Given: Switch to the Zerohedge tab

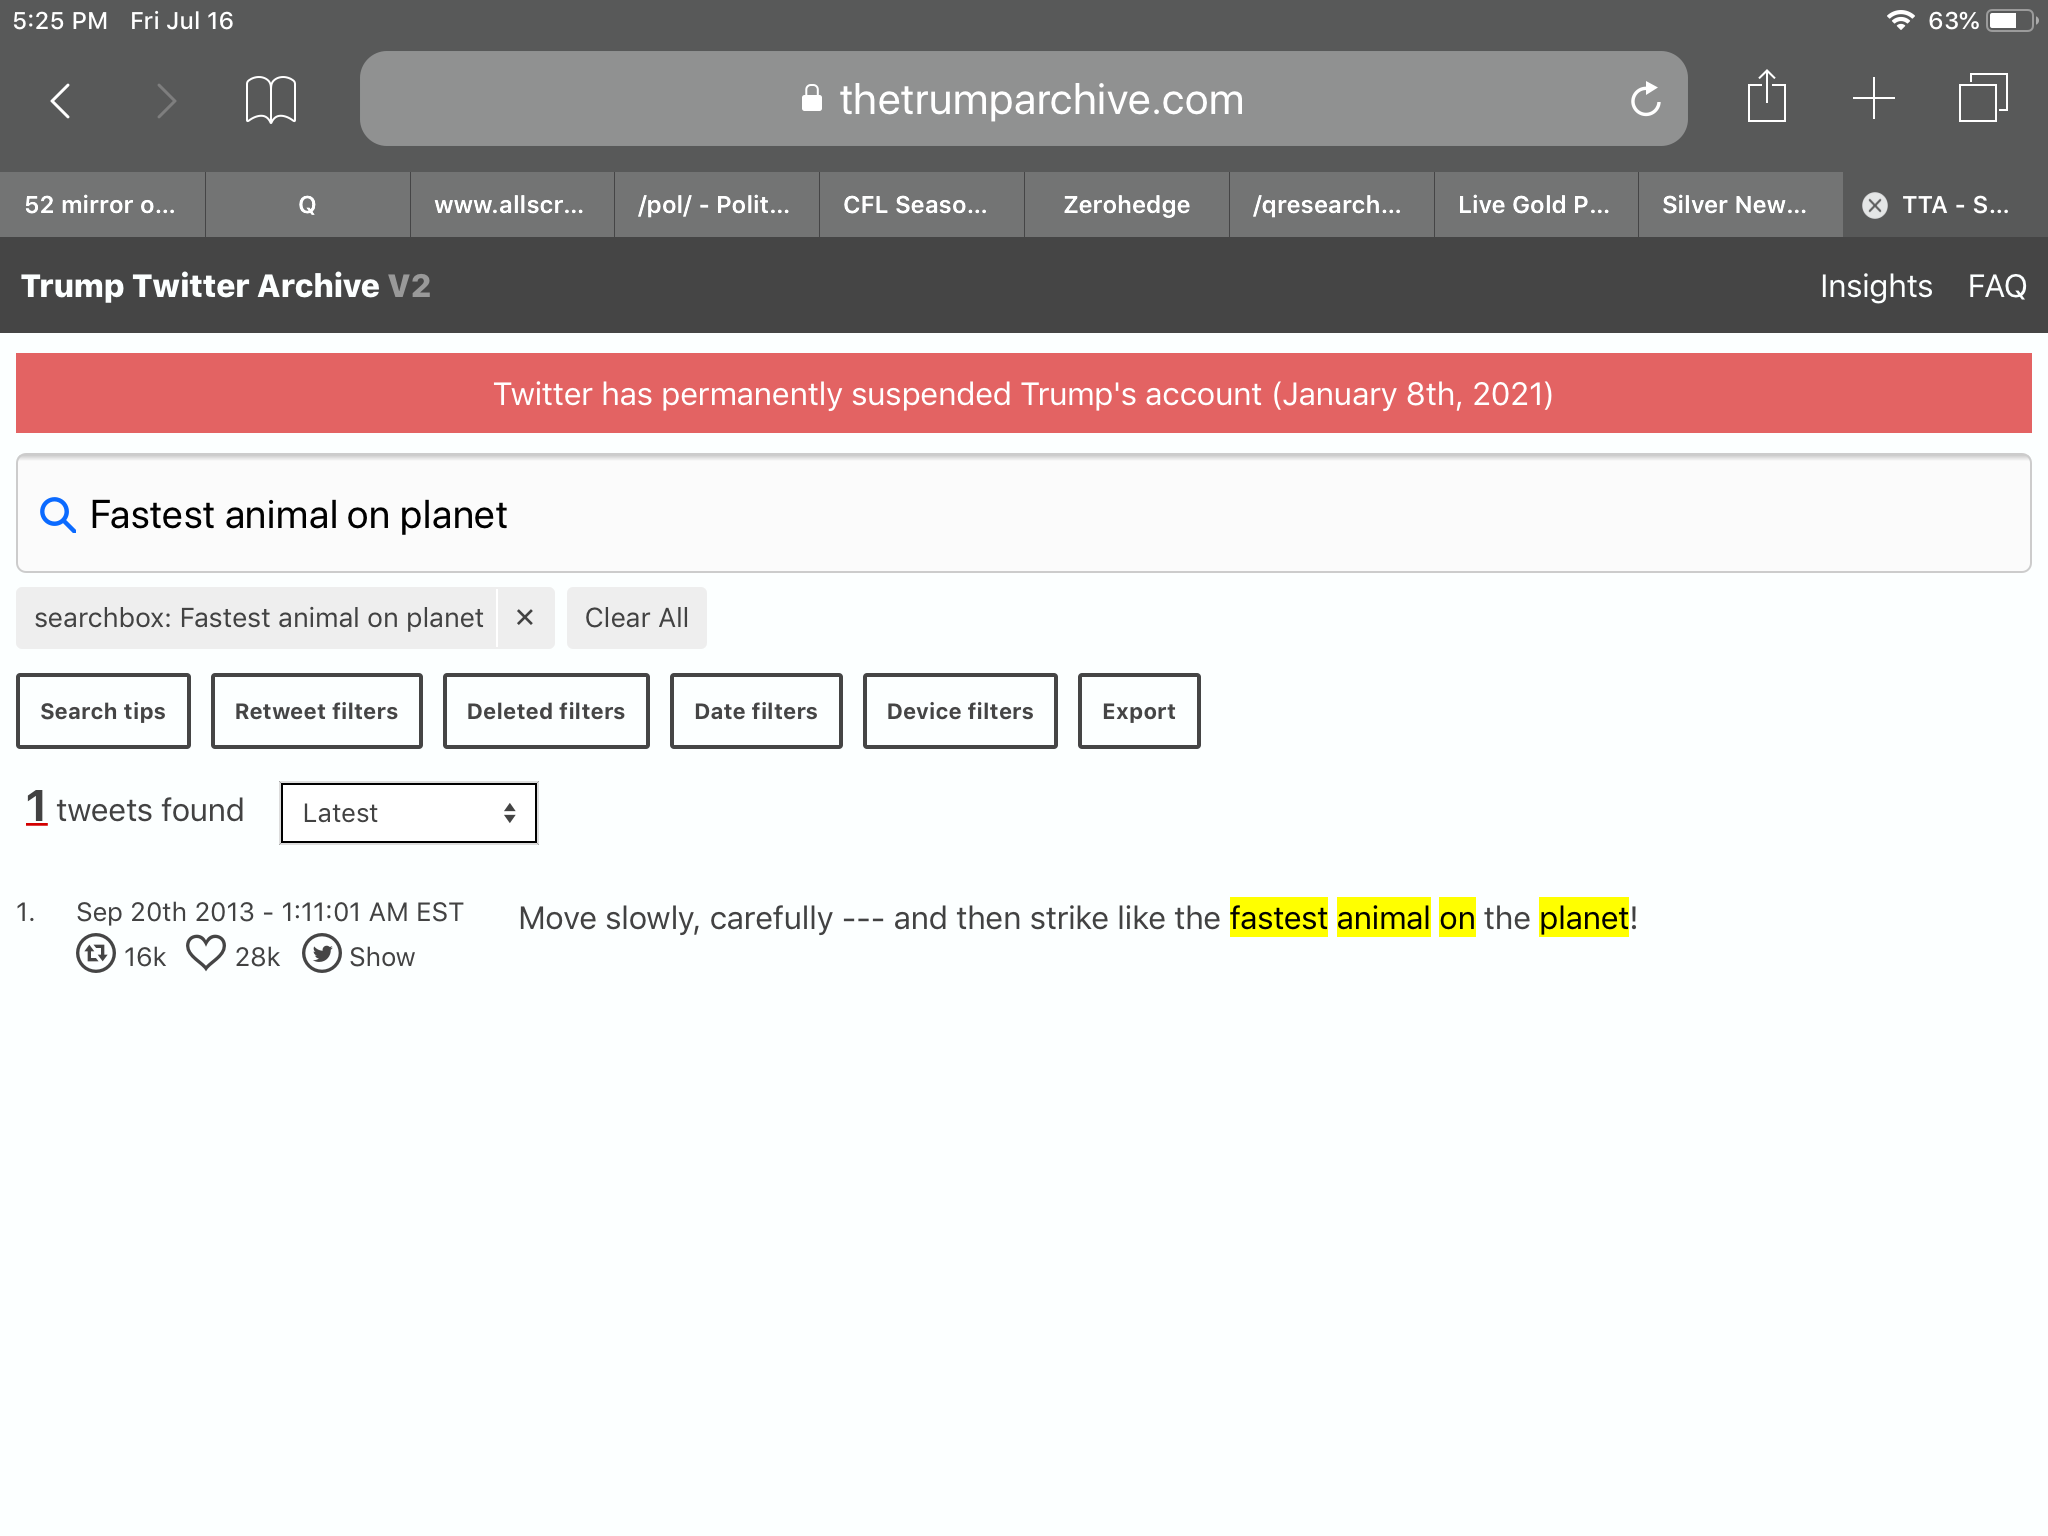Looking at the screenshot, I should [x=1127, y=205].
